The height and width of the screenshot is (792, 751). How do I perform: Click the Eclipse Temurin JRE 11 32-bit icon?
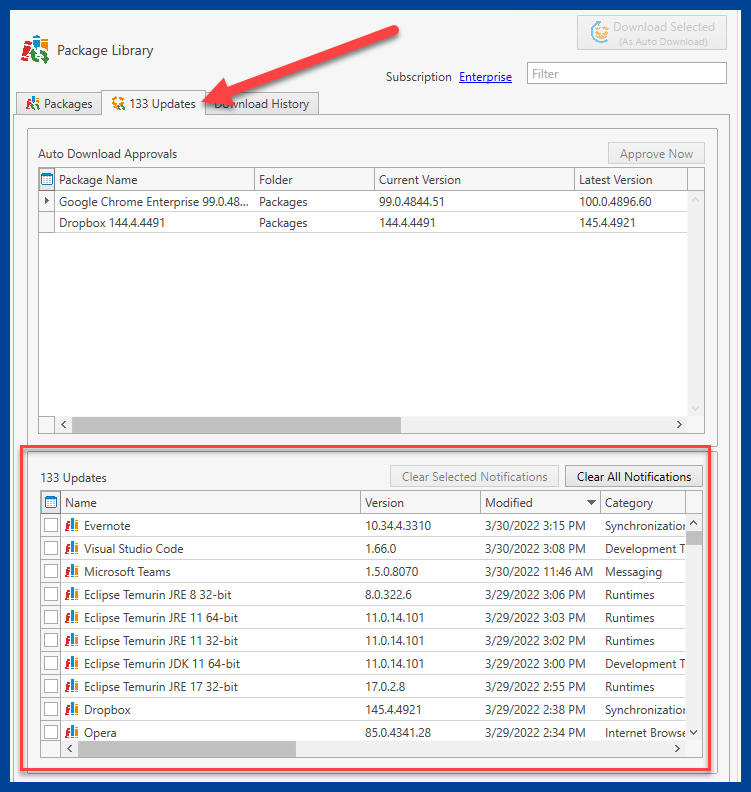[72, 640]
